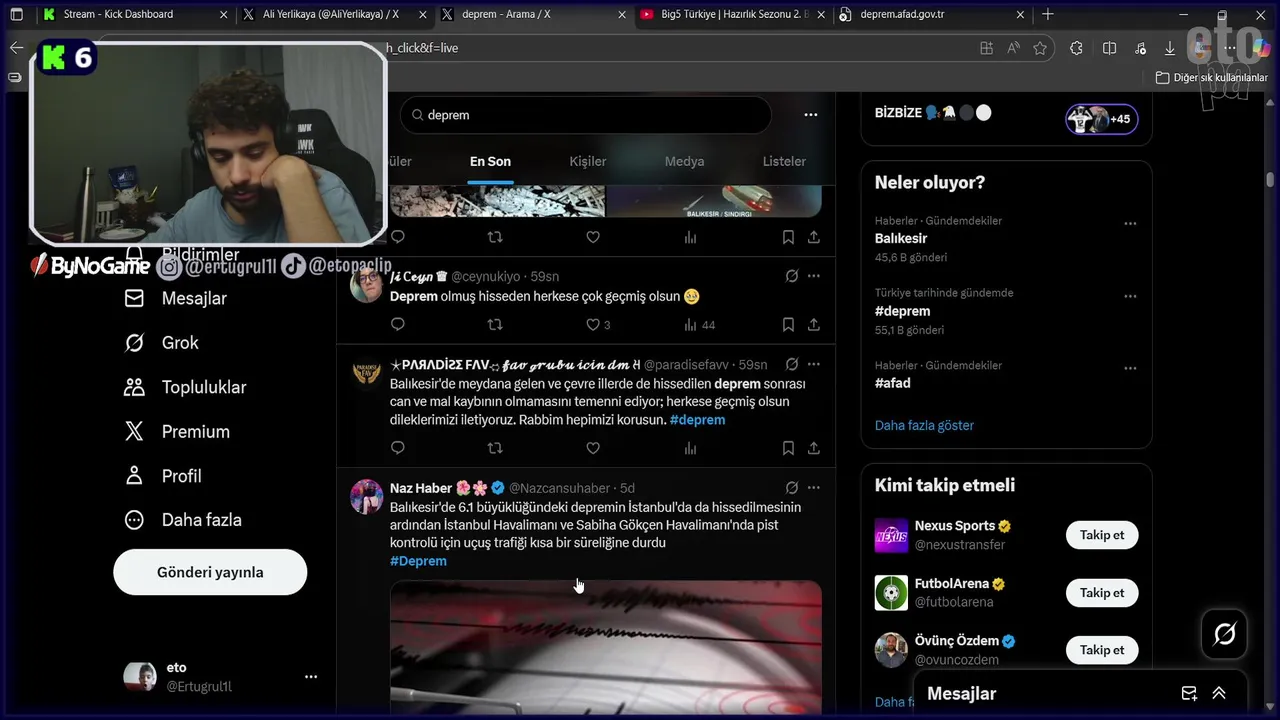The image size is (1280, 720).
Task: Retweet the paradisefav tweet
Action: [494, 448]
